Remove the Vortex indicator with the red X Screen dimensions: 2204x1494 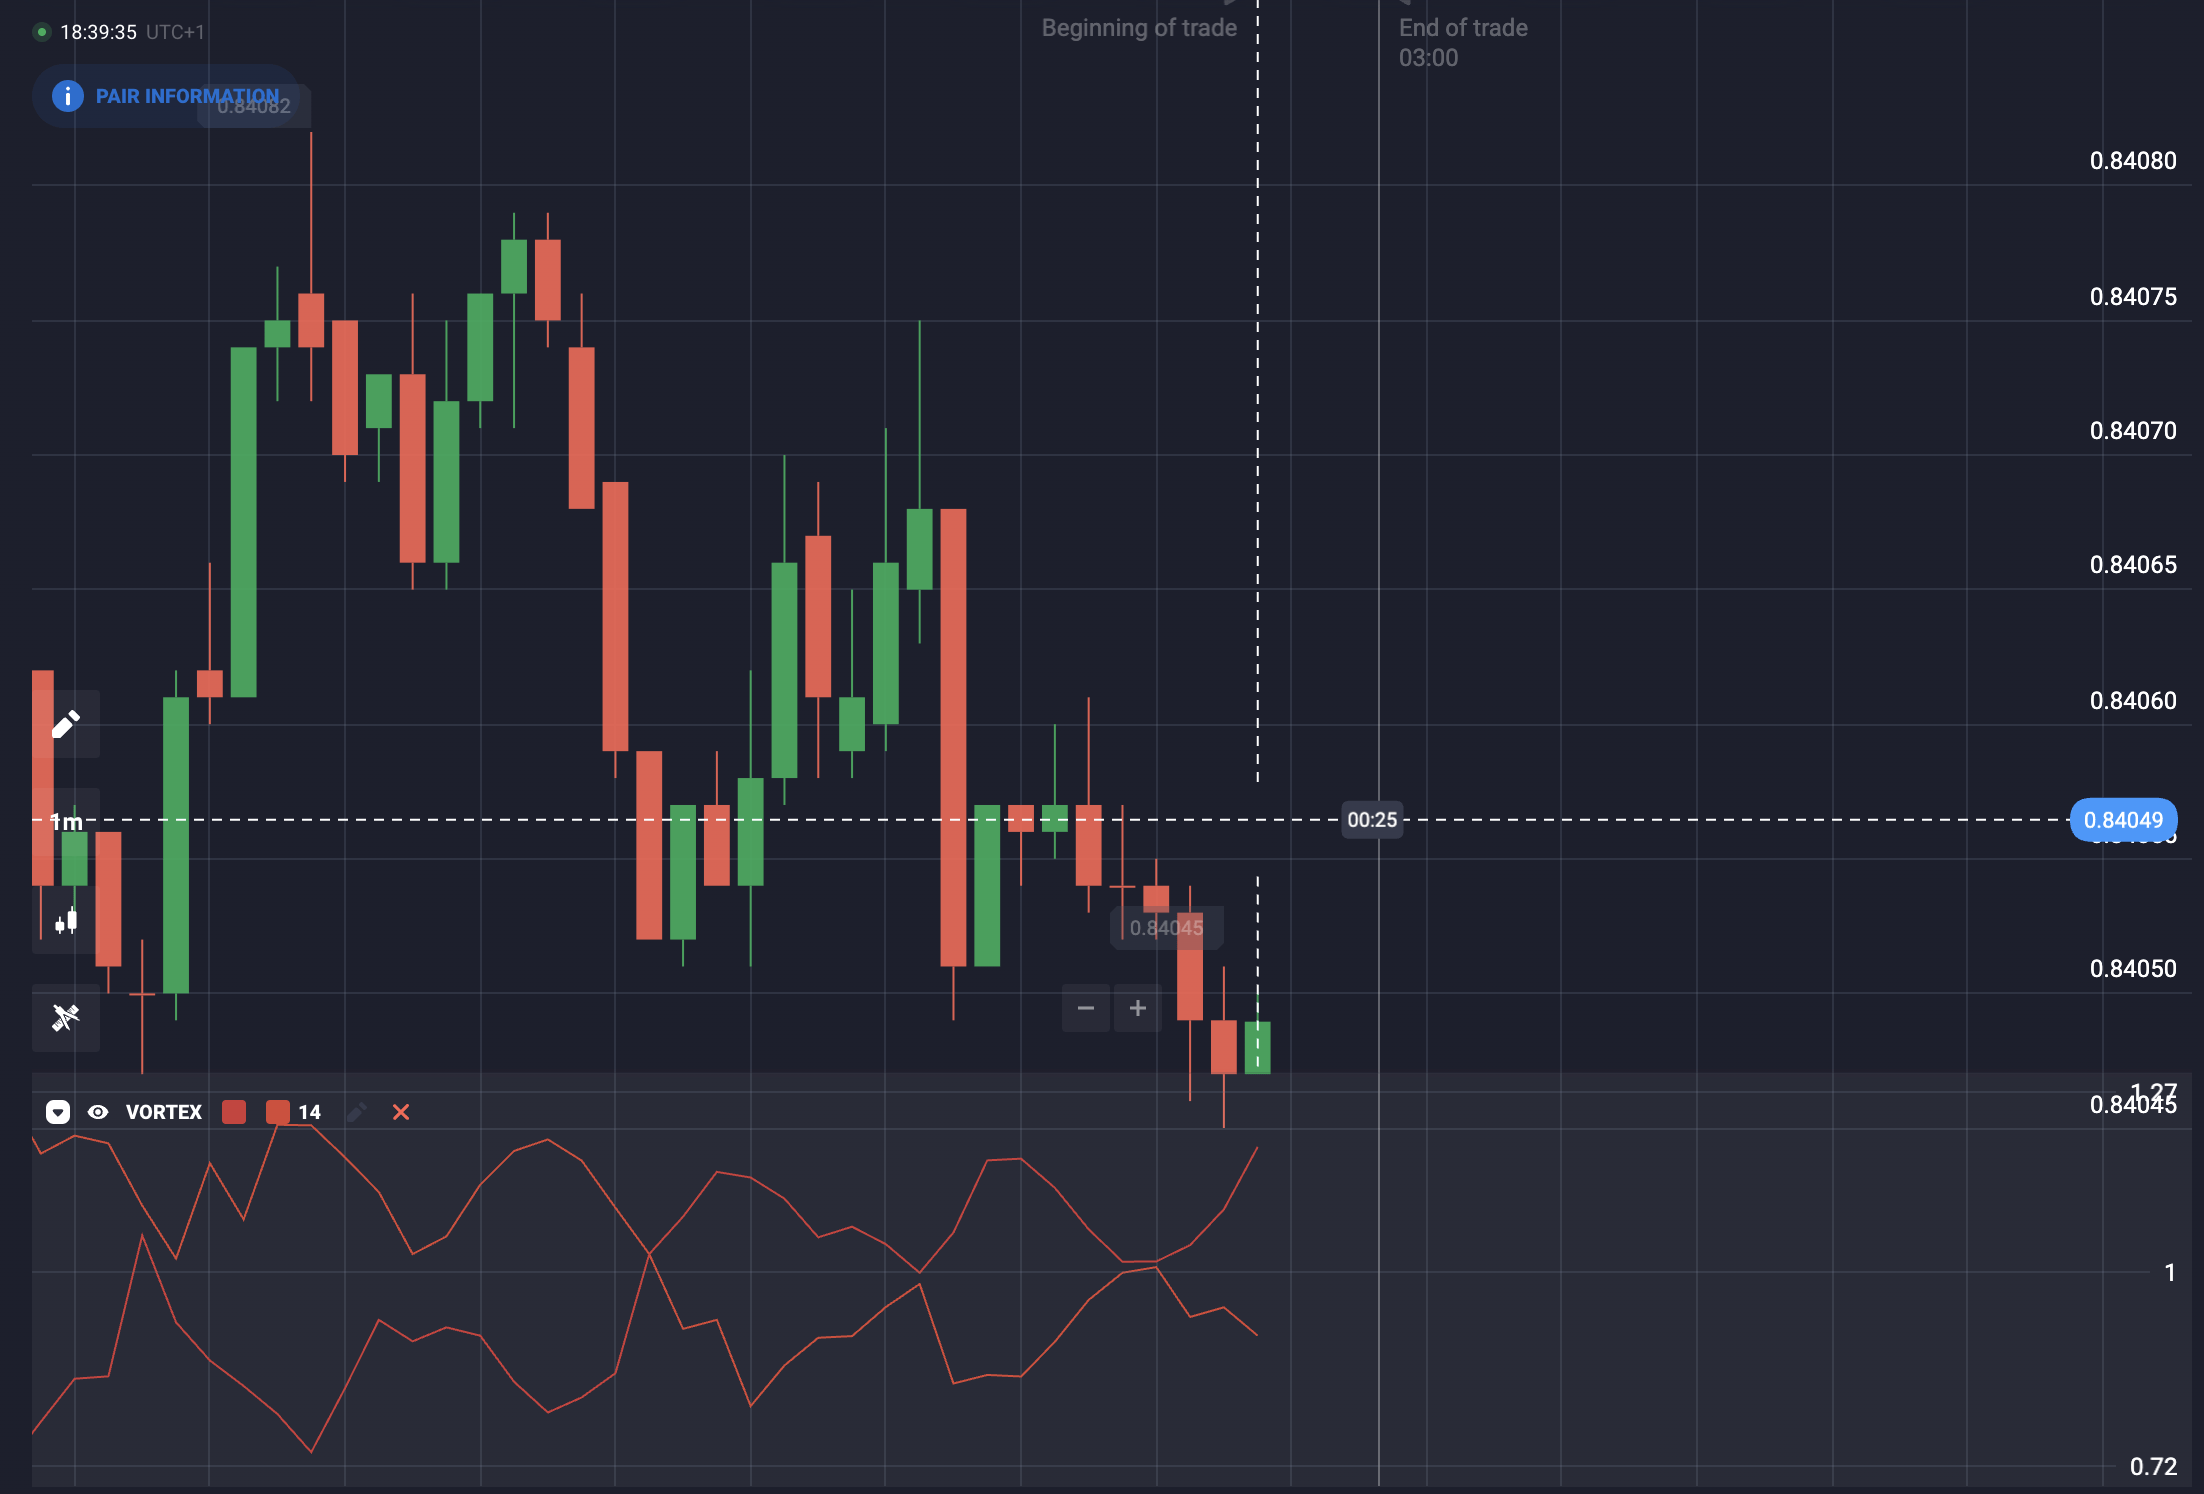click(401, 1112)
